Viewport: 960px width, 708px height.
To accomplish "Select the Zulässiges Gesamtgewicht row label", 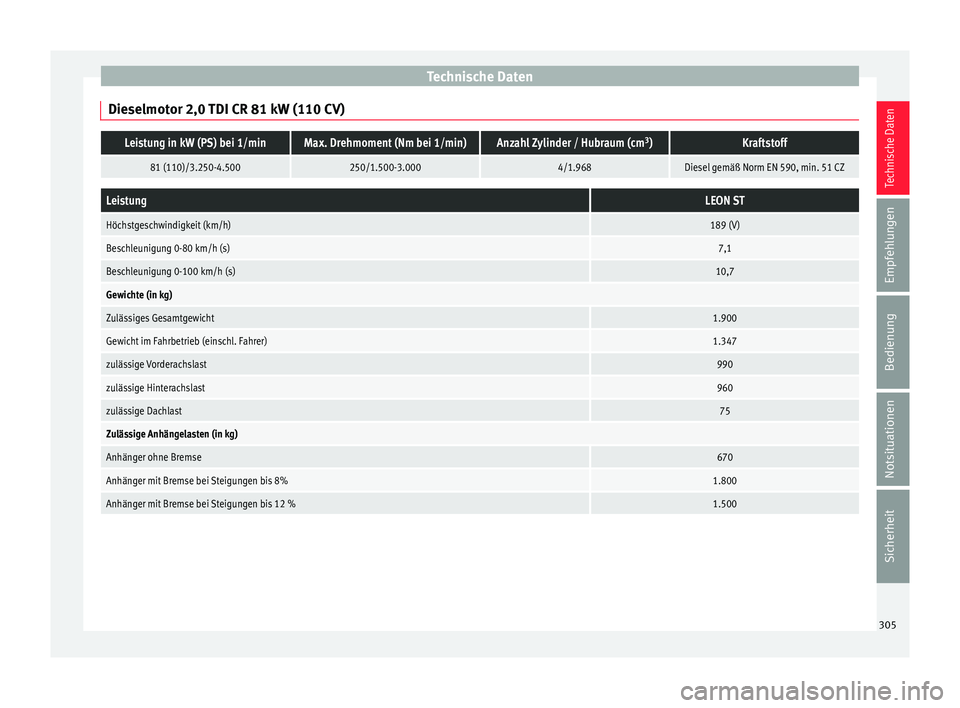I will pyautogui.click(x=160, y=318).
